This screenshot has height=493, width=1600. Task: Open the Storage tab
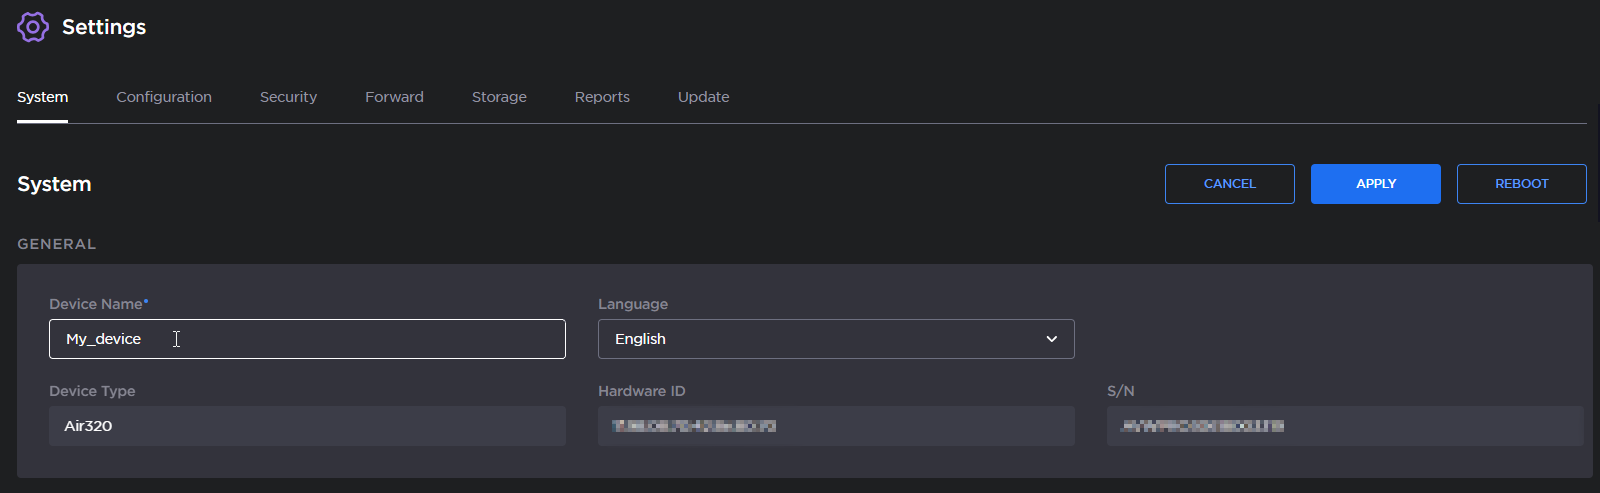click(499, 97)
